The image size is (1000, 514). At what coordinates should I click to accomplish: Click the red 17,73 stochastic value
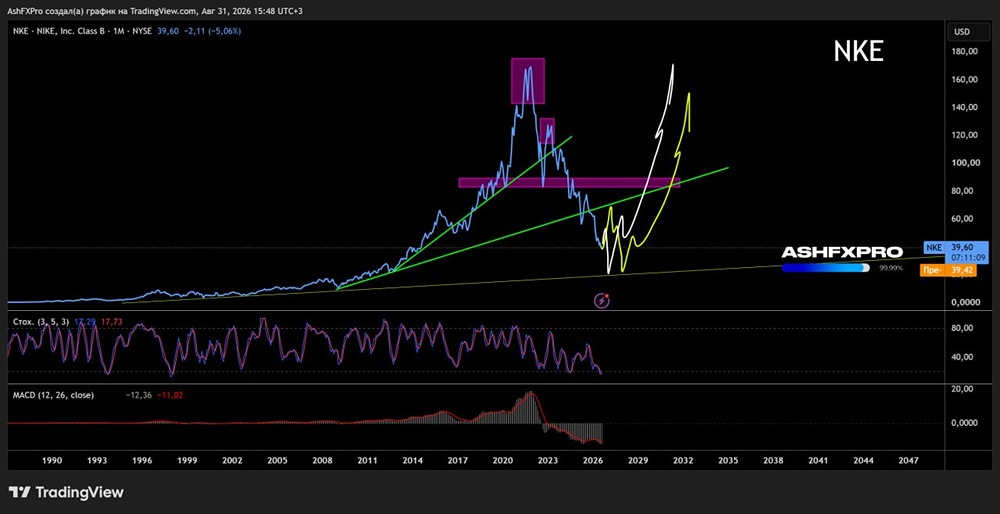click(x=114, y=323)
